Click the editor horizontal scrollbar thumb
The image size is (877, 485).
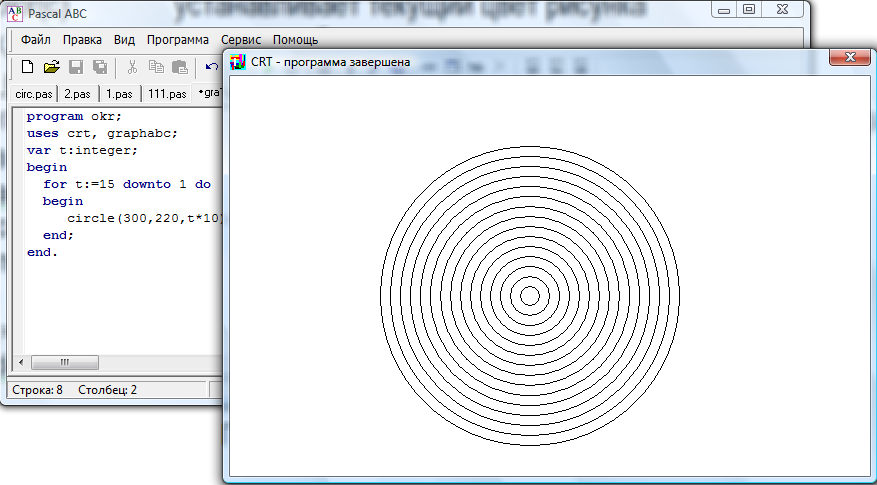click(x=65, y=362)
